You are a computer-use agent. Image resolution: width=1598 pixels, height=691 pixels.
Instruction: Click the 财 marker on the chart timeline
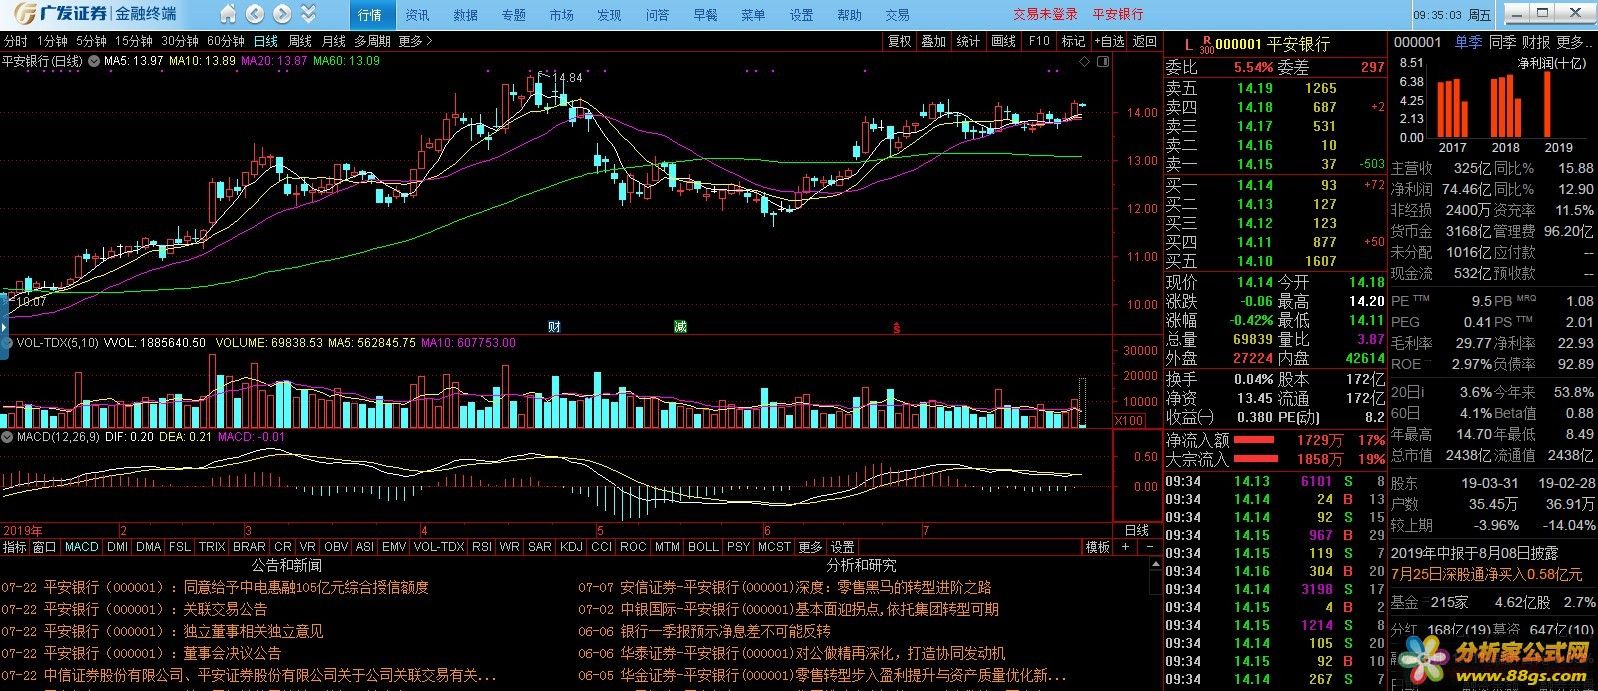pos(554,327)
